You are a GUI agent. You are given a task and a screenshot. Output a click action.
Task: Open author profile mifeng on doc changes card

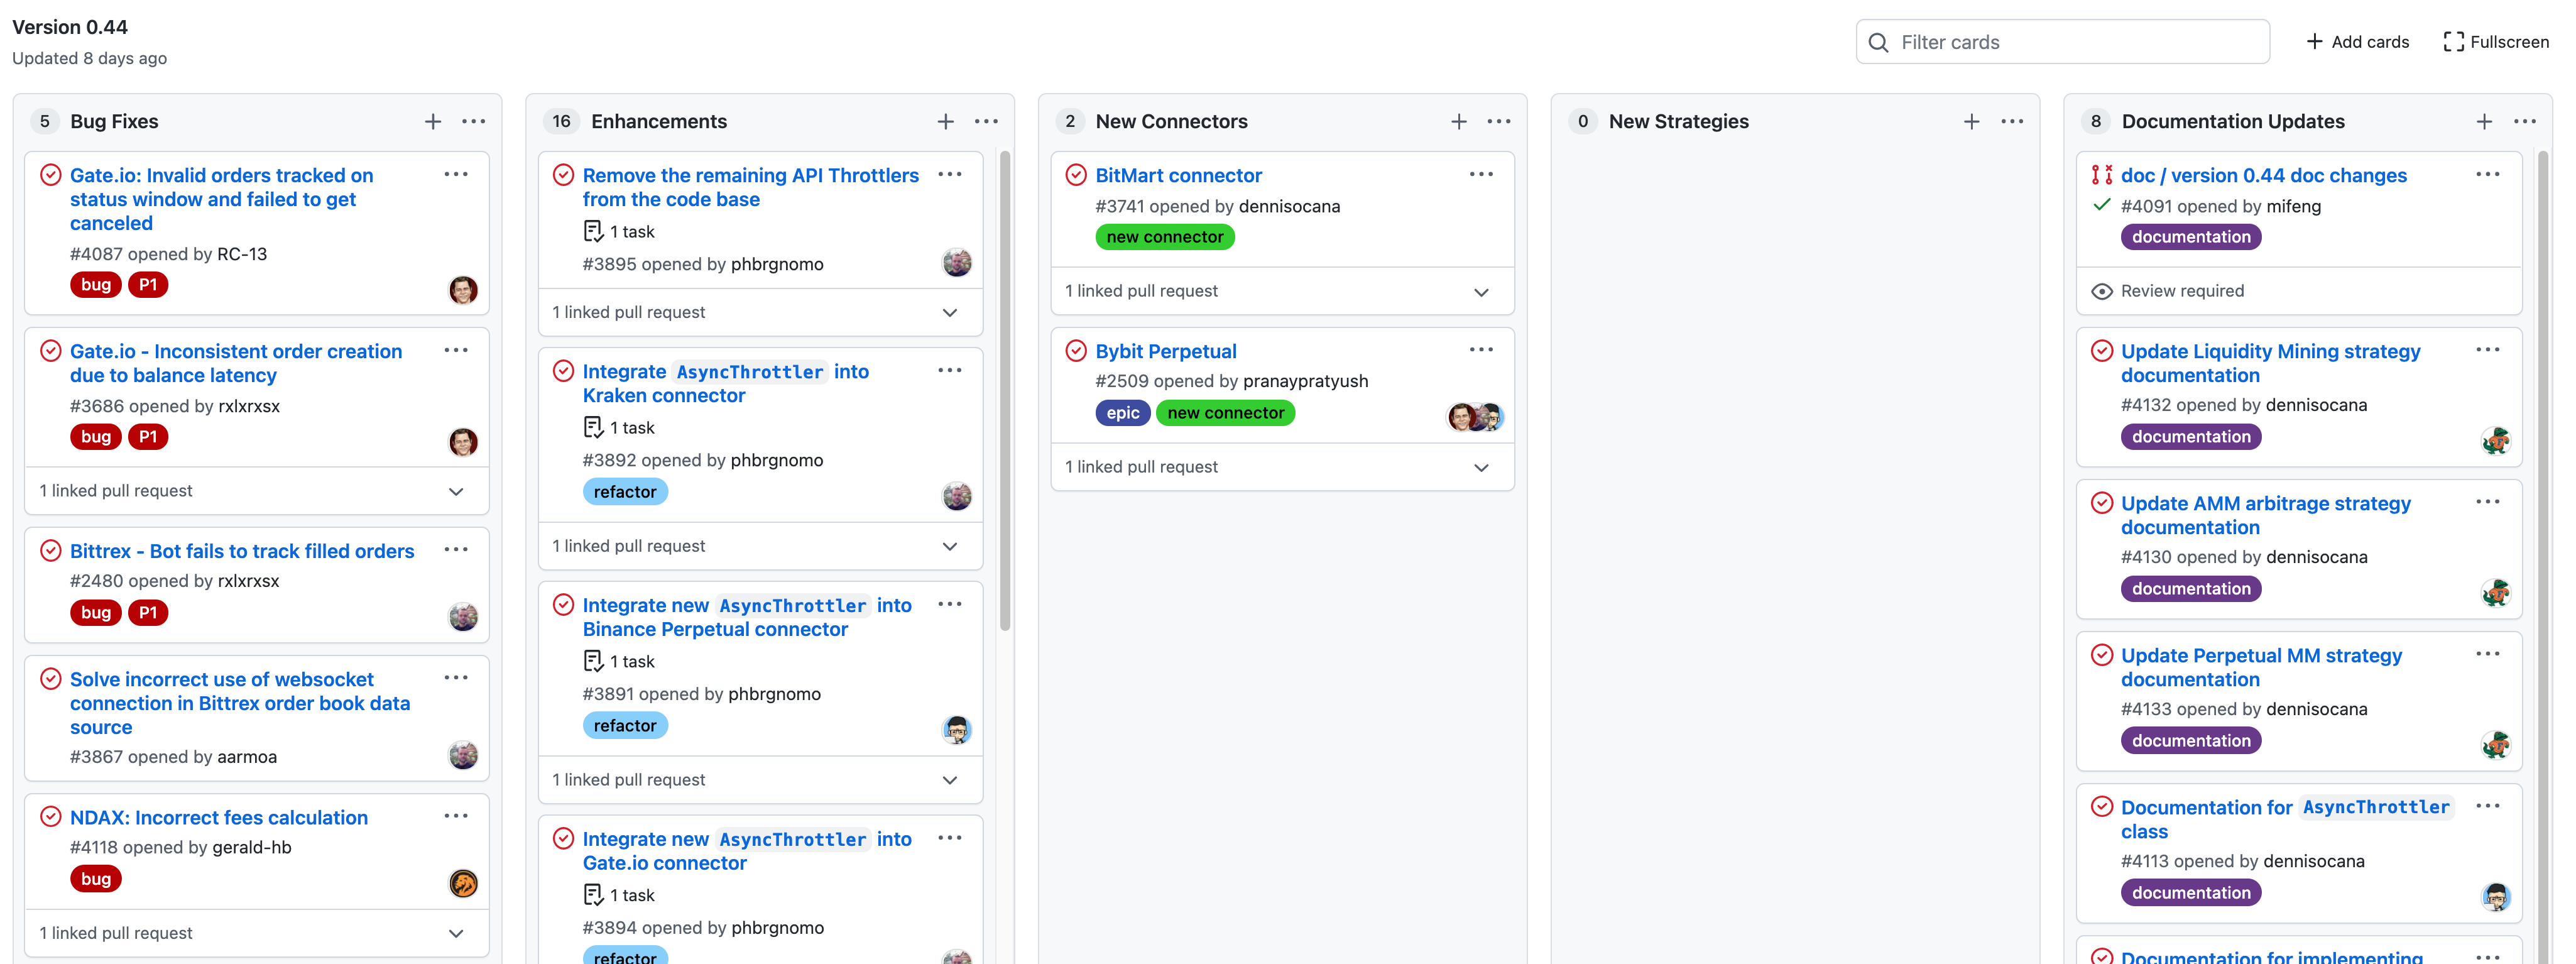[x=2294, y=206]
